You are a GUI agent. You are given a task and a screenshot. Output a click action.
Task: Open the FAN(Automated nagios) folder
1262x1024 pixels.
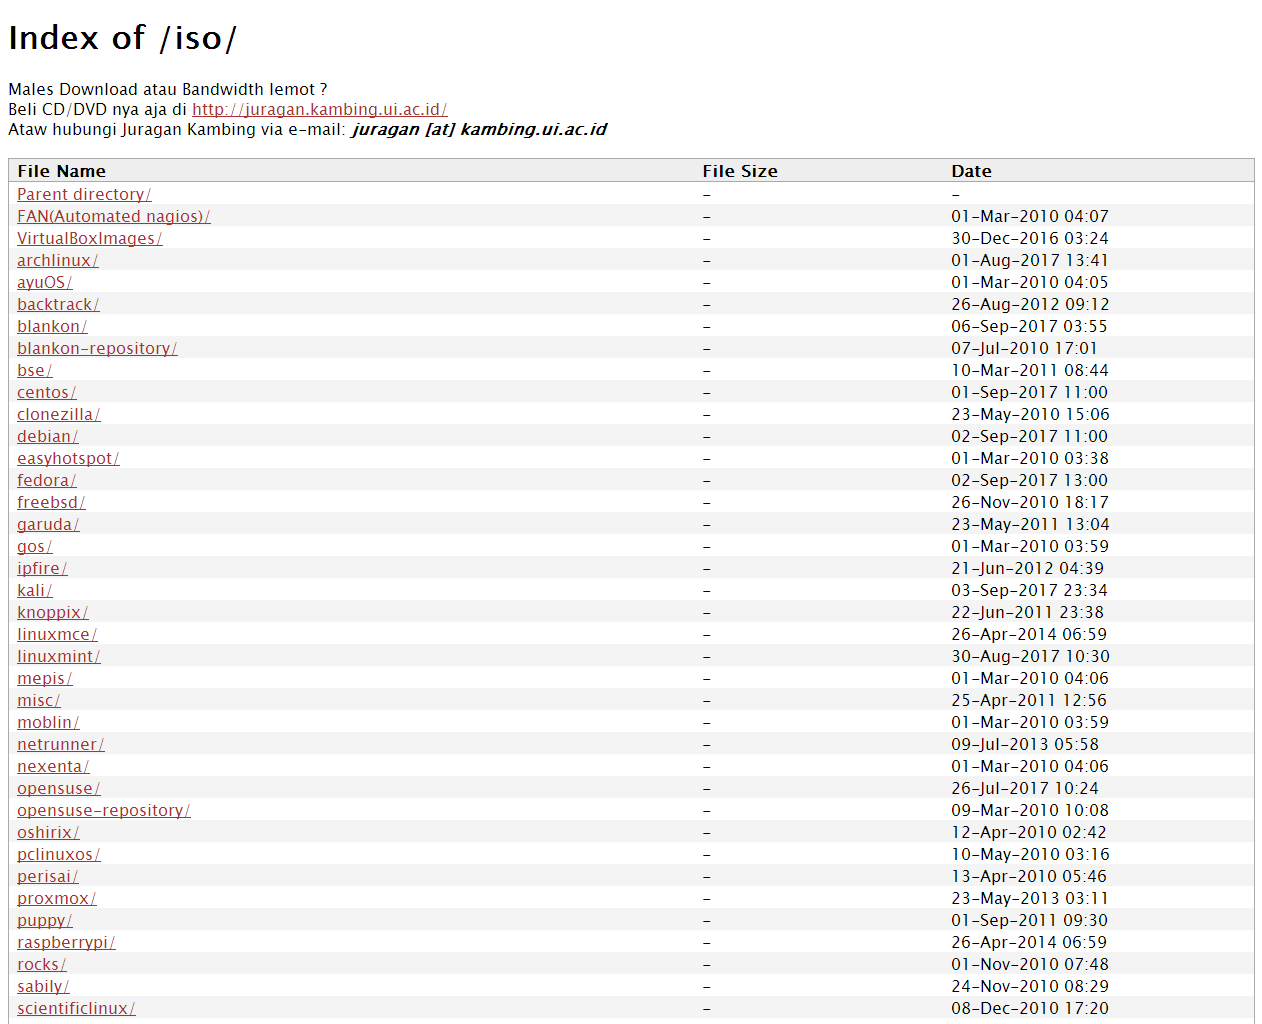pyautogui.click(x=113, y=216)
